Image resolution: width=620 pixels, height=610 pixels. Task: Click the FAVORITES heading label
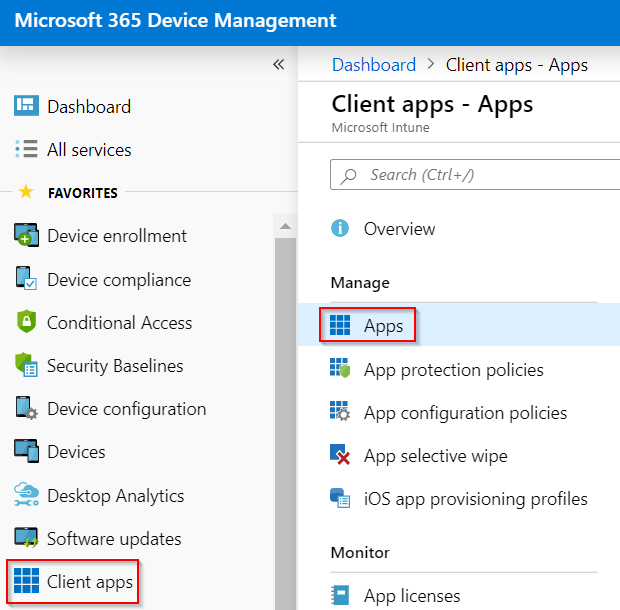(83, 193)
